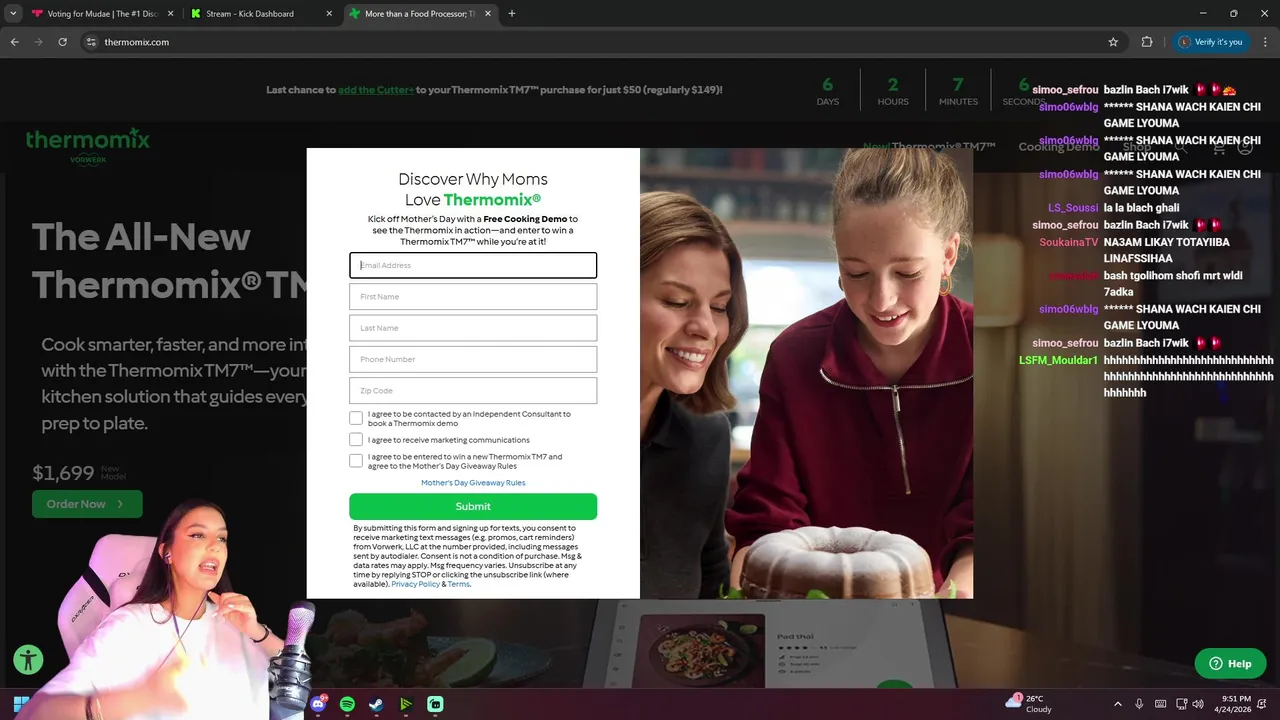Open the accessibility options icon
The width and height of the screenshot is (1280, 720).
point(28,660)
